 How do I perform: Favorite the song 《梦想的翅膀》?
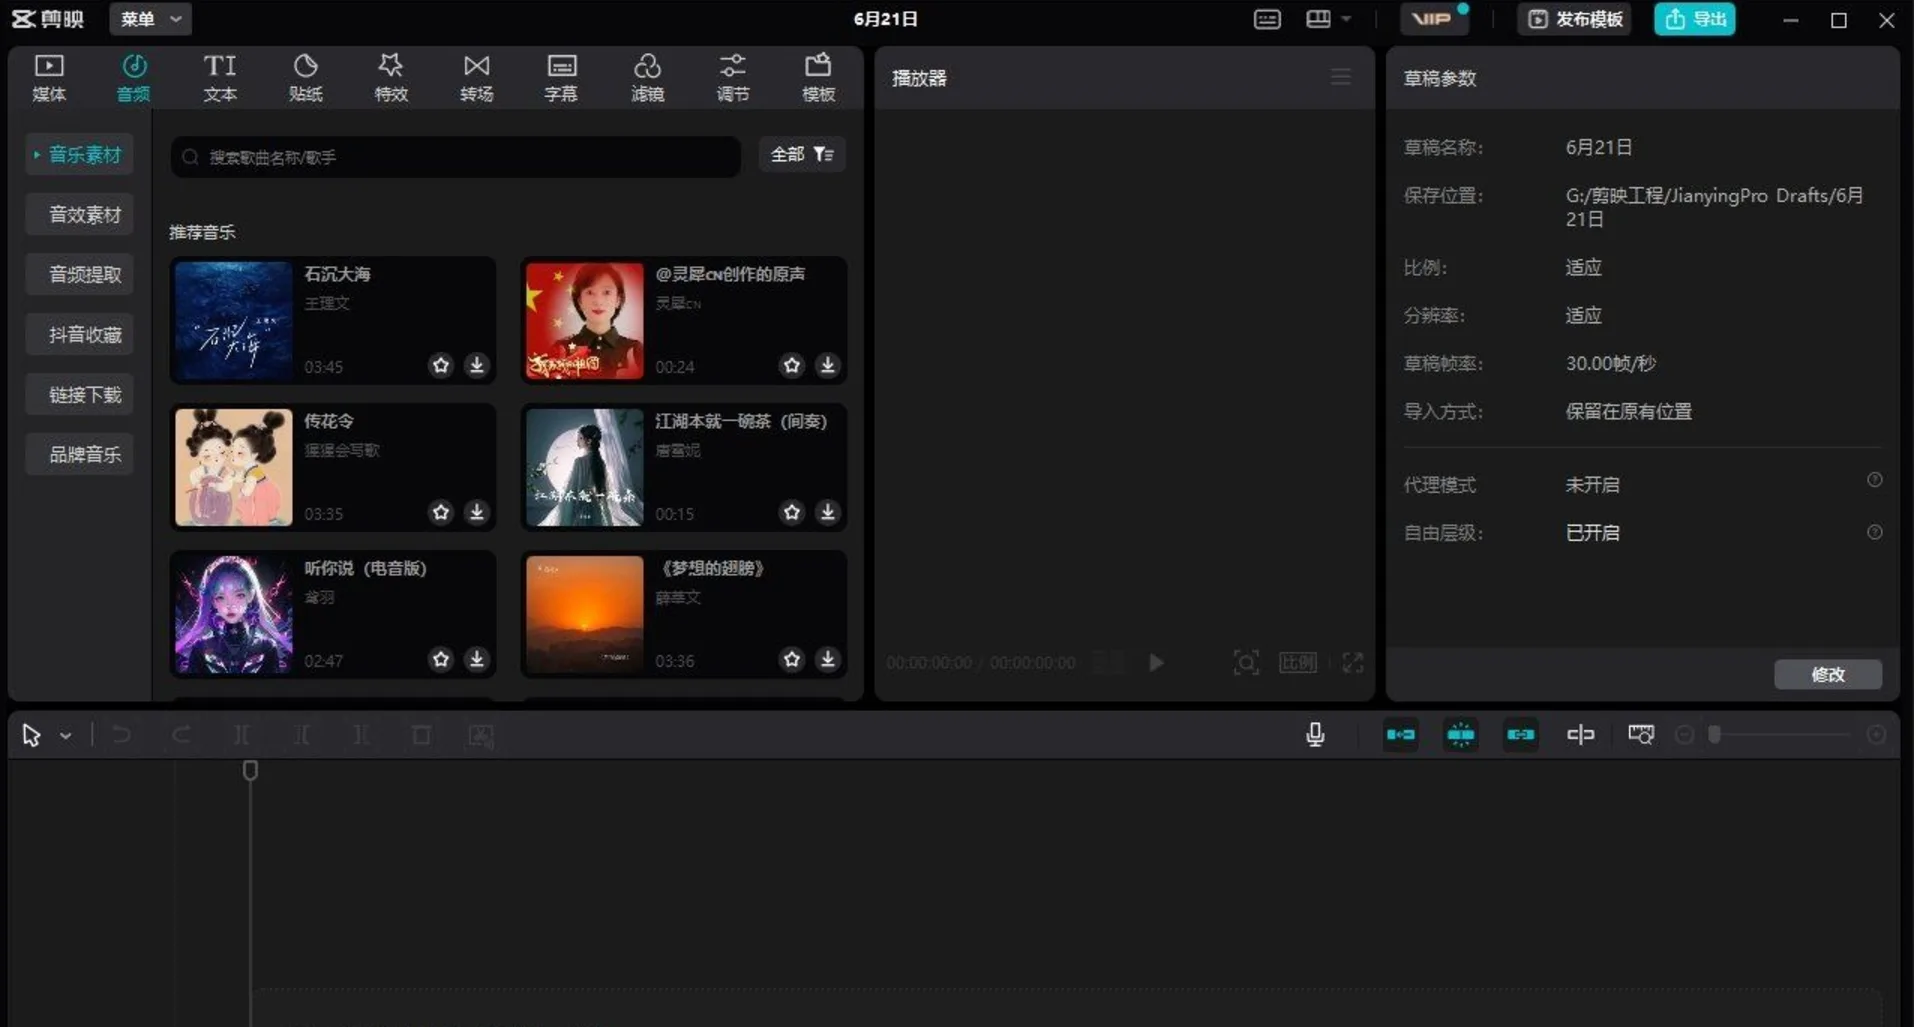click(x=792, y=659)
